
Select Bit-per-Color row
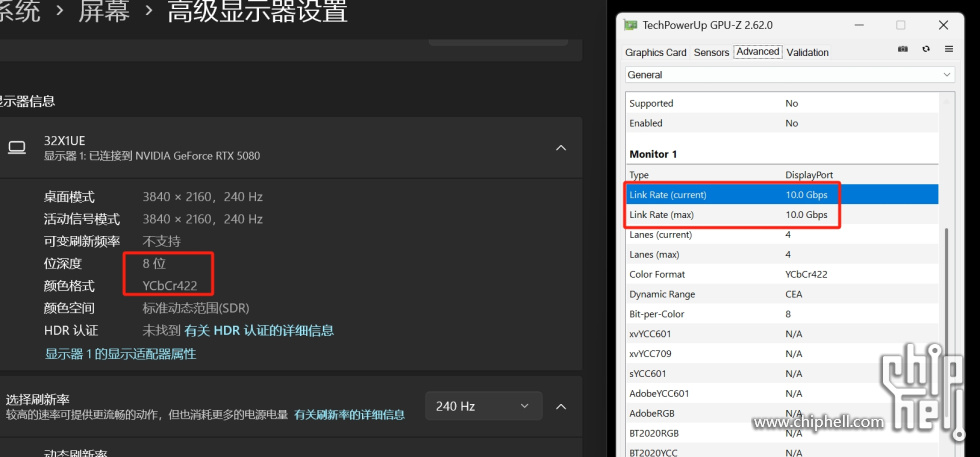pos(782,314)
